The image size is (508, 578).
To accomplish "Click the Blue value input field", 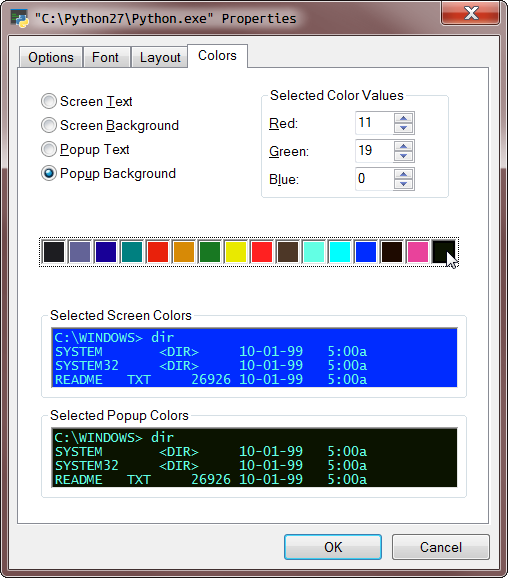I will coord(374,179).
